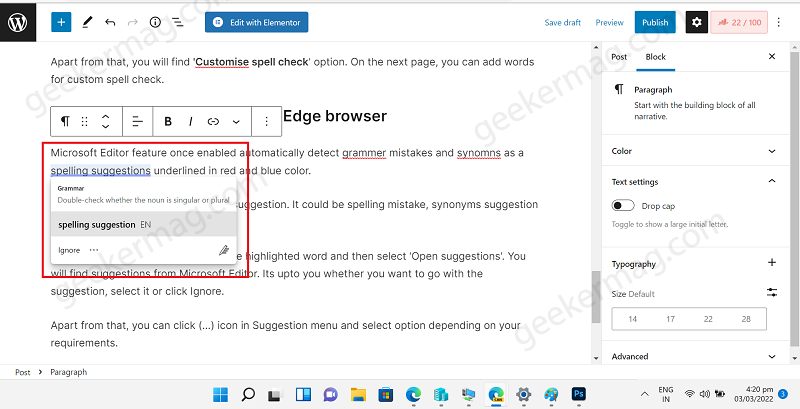Open Photoshop from taskbar
The image size is (800, 409).
579,394
